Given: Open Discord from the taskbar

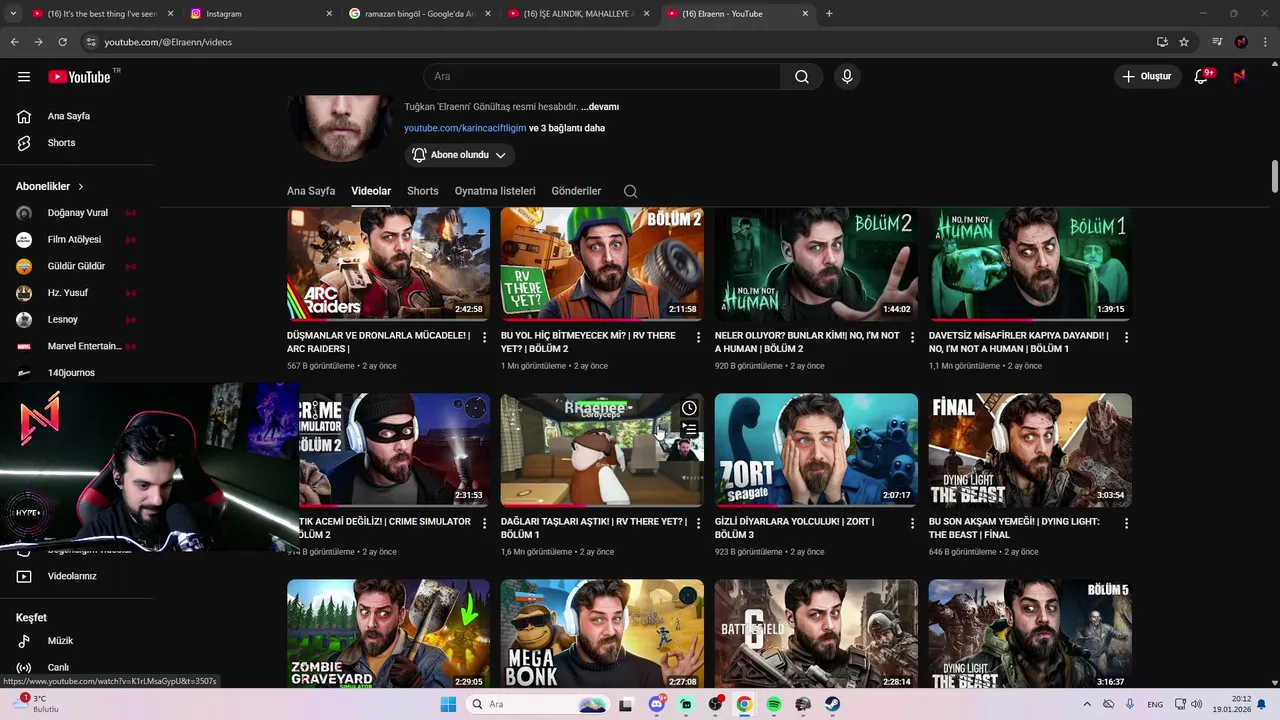Looking at the screenshot, I should click(x=657, y=704).
